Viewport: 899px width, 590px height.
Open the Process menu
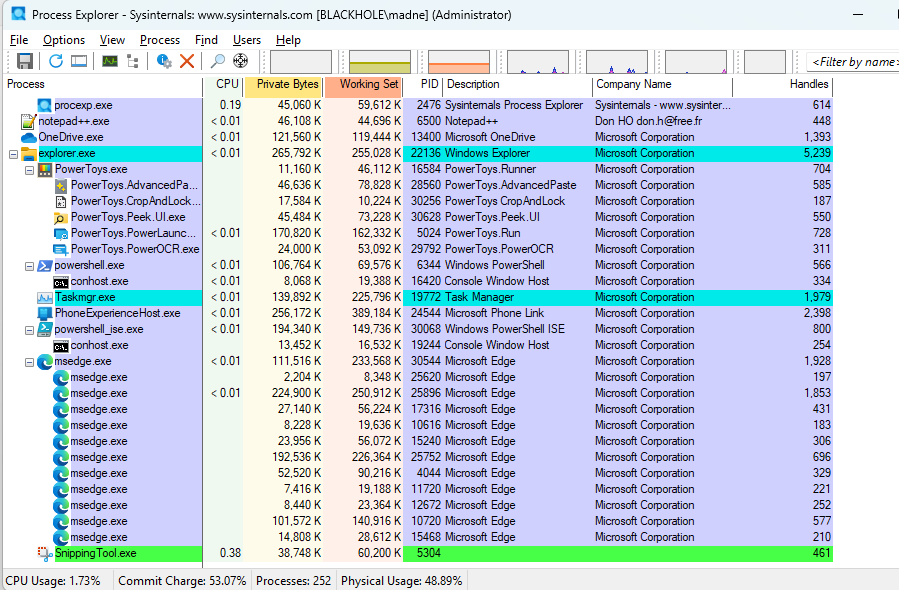pyautogui.click(x=160, y=40)
